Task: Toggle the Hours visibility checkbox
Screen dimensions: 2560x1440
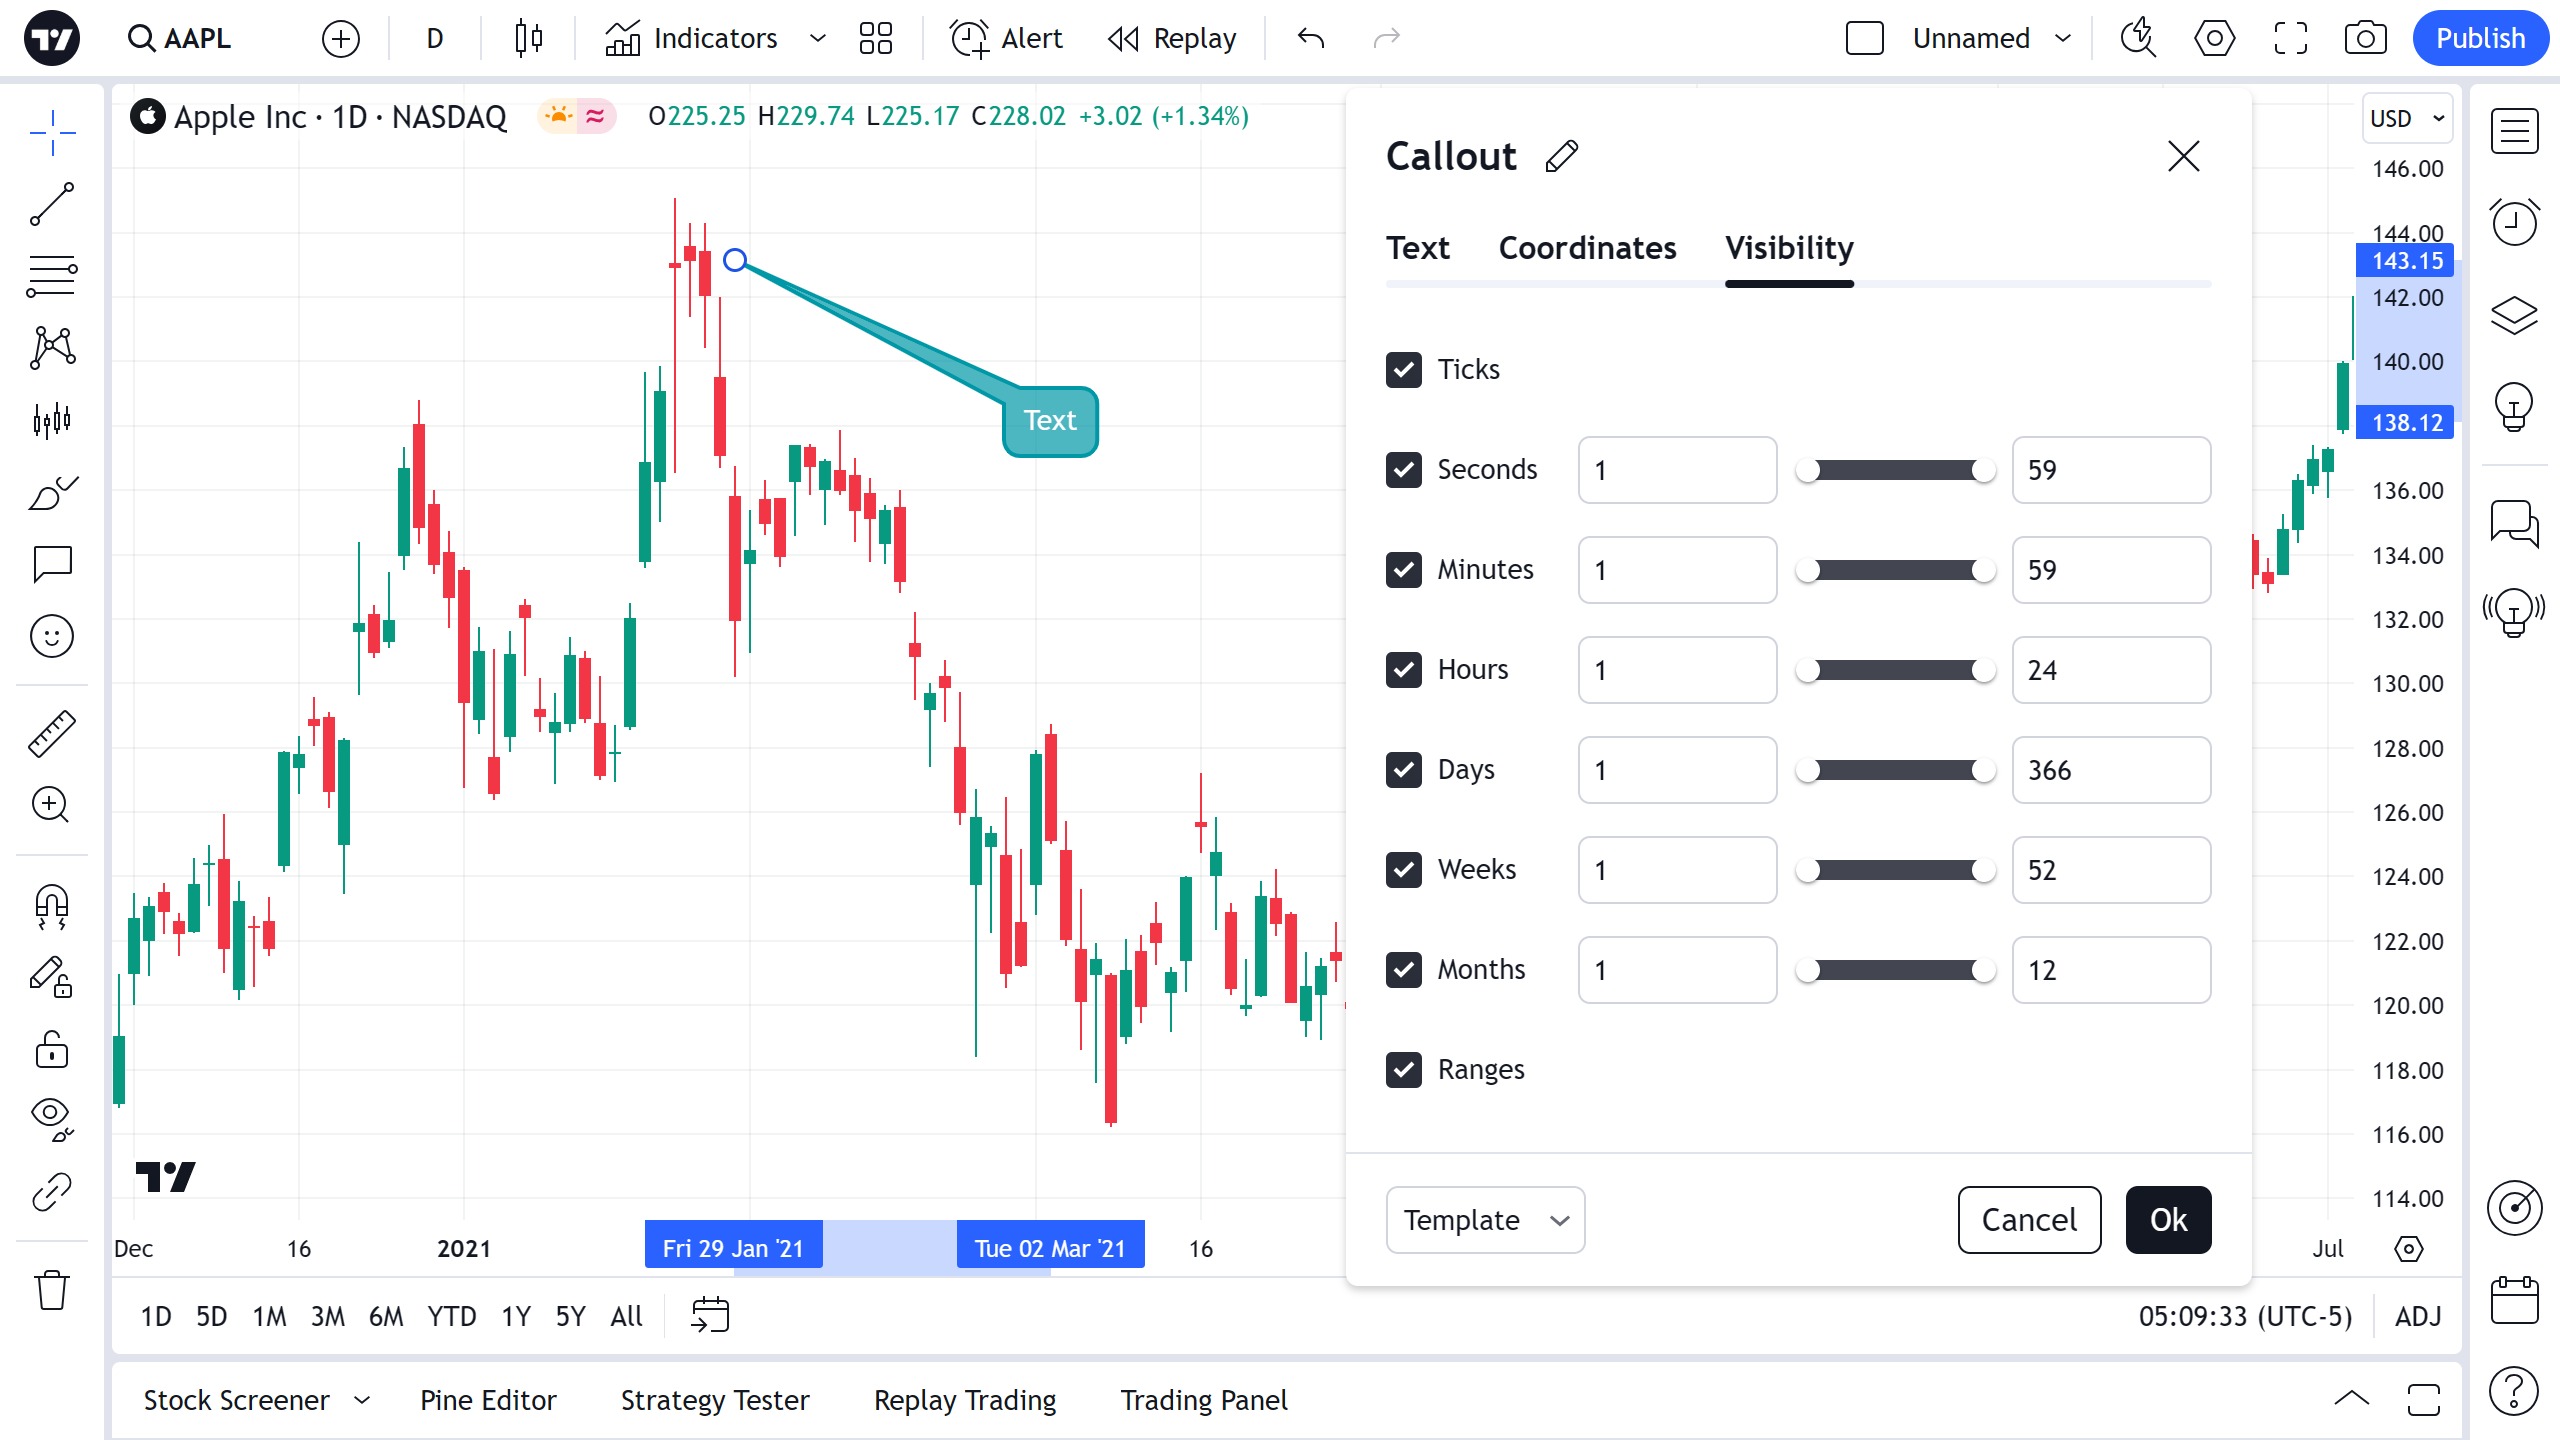Action: pos(1404,670)
